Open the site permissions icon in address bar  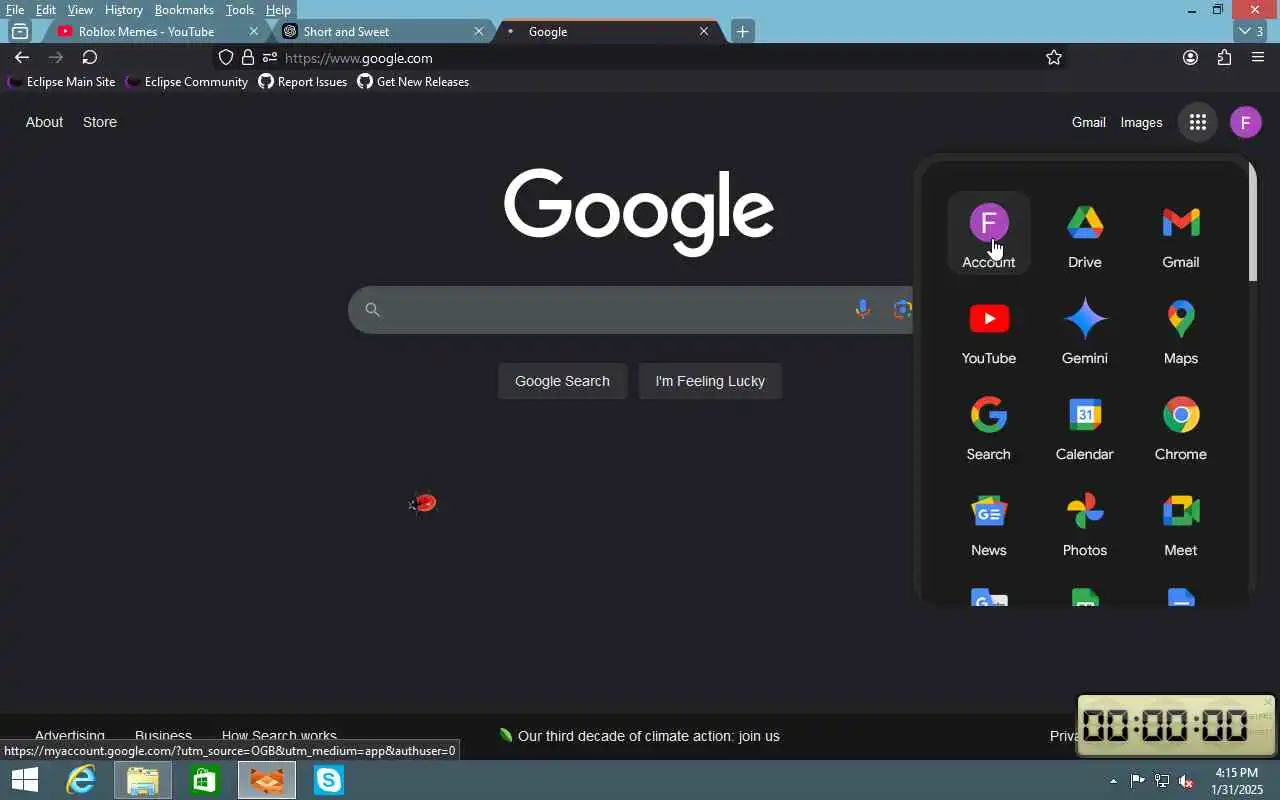[x=269, y=58]
